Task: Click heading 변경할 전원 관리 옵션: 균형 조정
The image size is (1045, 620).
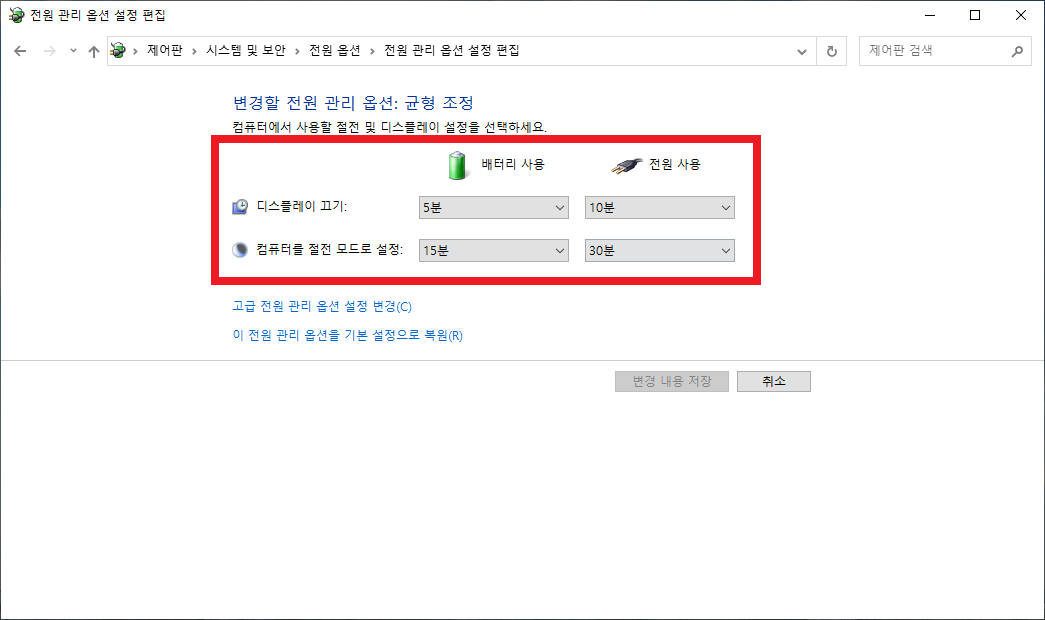Action: pos(353,103)
